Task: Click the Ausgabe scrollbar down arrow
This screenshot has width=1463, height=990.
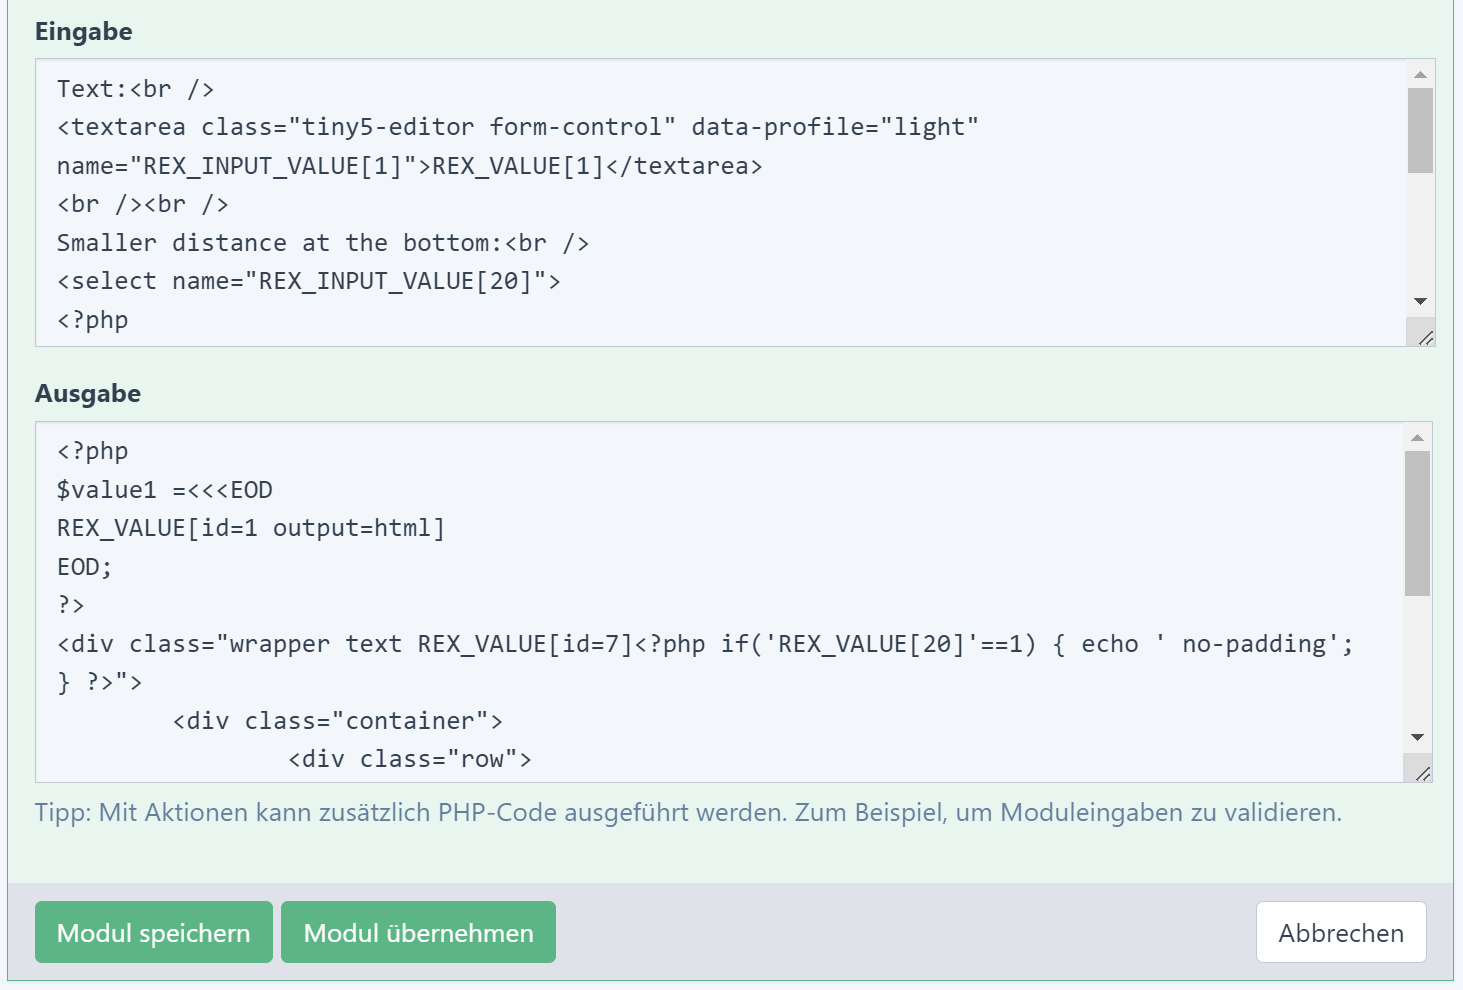Action: (x=1417, y=737)
